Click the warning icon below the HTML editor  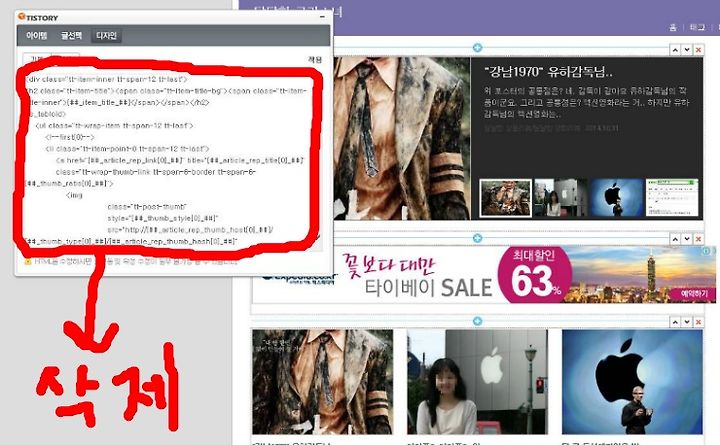click(x=28, y=261)
